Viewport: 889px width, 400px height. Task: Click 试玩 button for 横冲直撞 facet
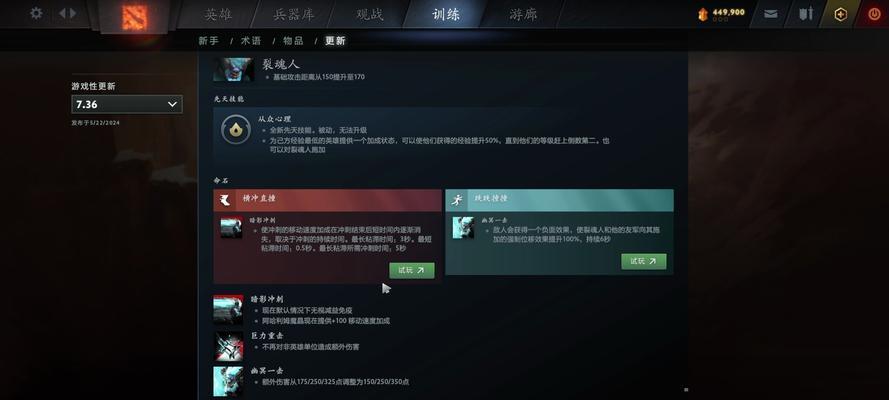tap(412, 270)
